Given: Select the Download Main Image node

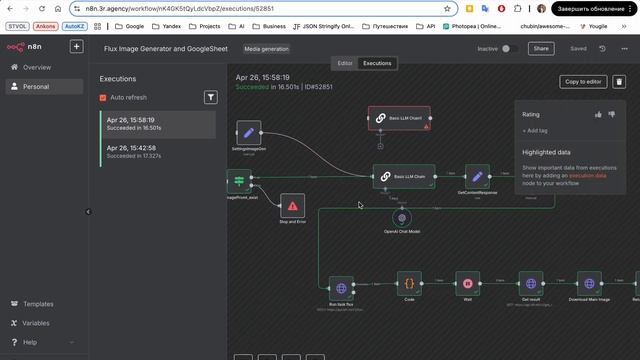Looking at the screenshot, I should pyautogui.click(x=589, y=284).
